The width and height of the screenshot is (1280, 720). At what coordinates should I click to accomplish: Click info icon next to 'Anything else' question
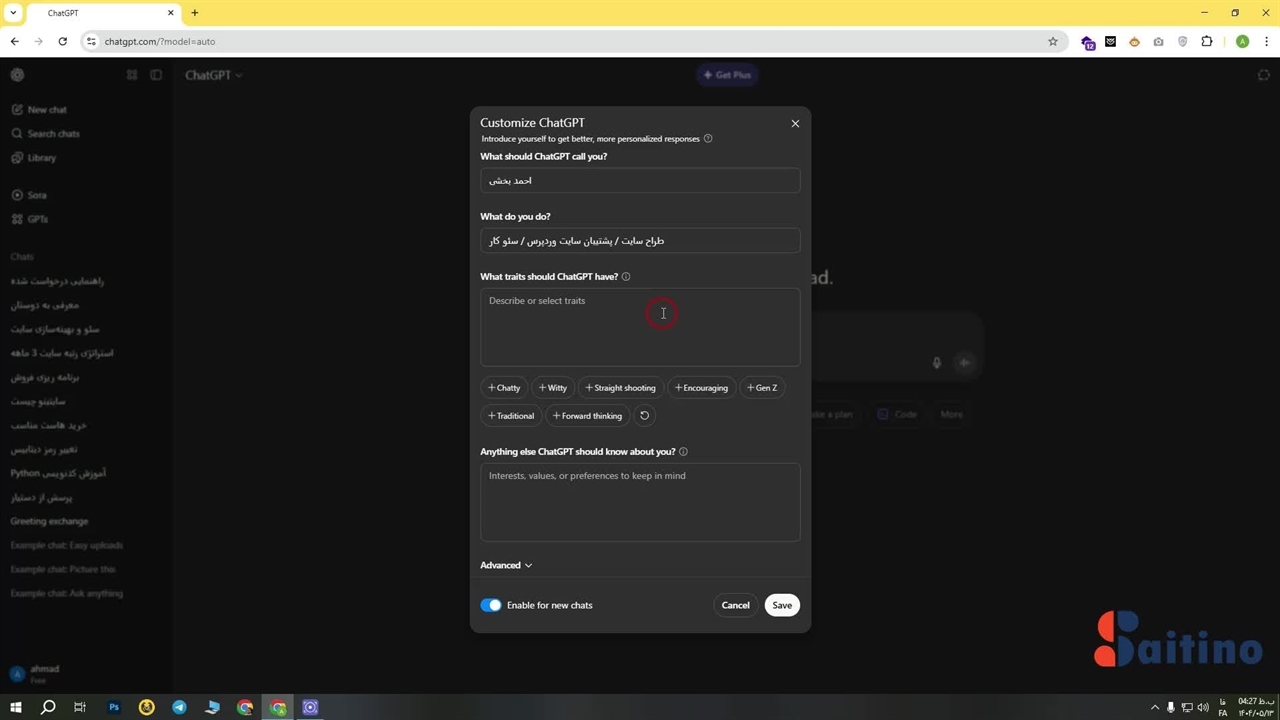[x=683, y=452]
